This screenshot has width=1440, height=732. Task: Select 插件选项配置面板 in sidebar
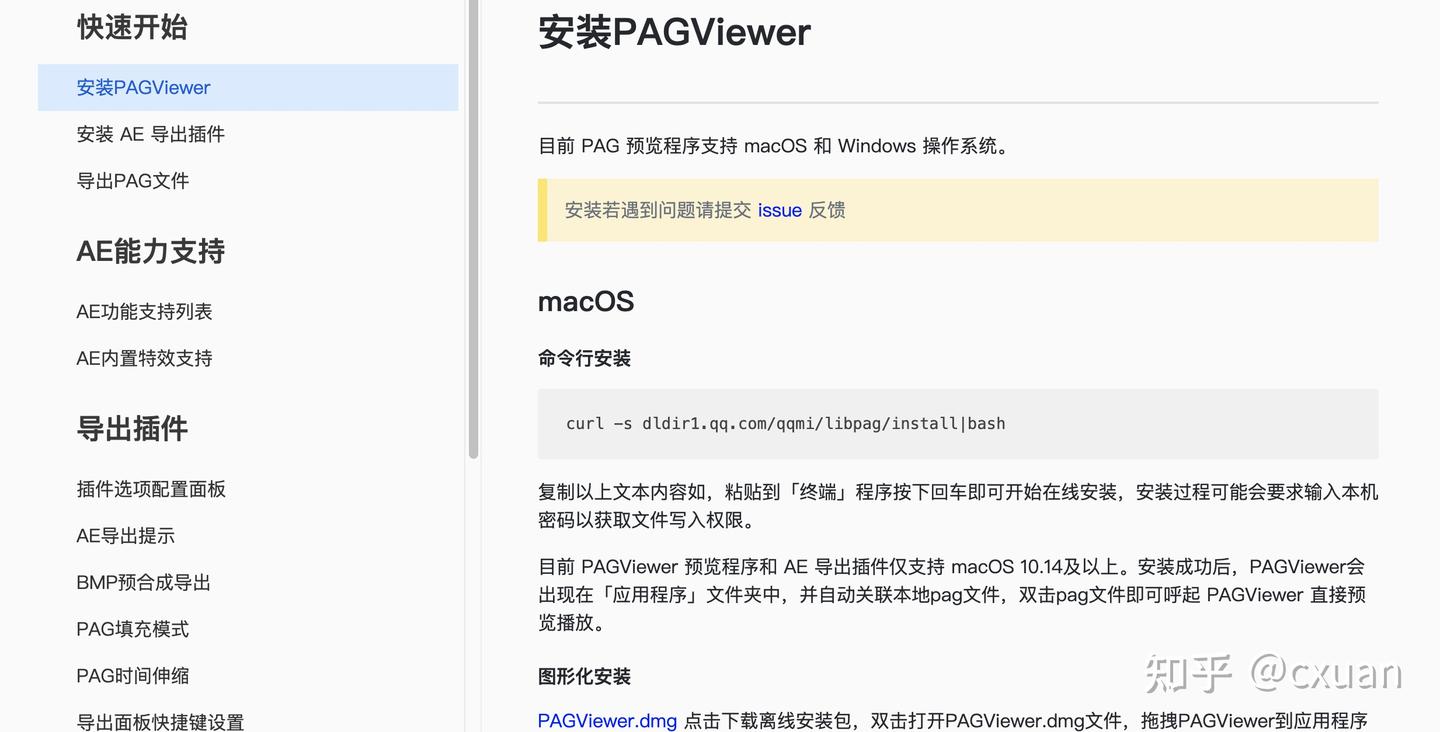click(x=151, y=489)
